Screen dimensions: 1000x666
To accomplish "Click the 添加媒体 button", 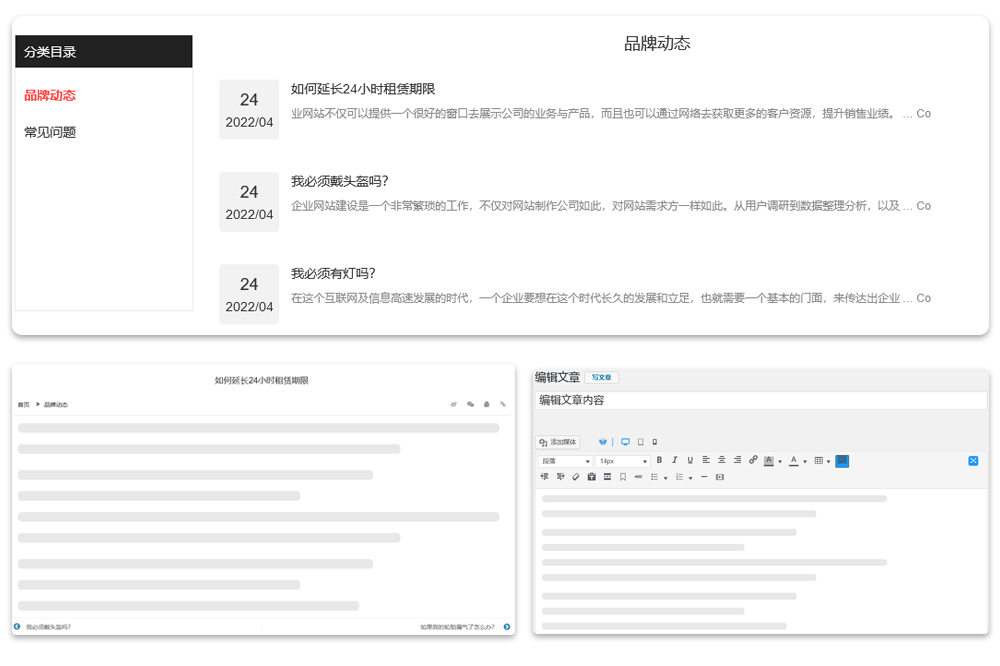I will 557,442.
